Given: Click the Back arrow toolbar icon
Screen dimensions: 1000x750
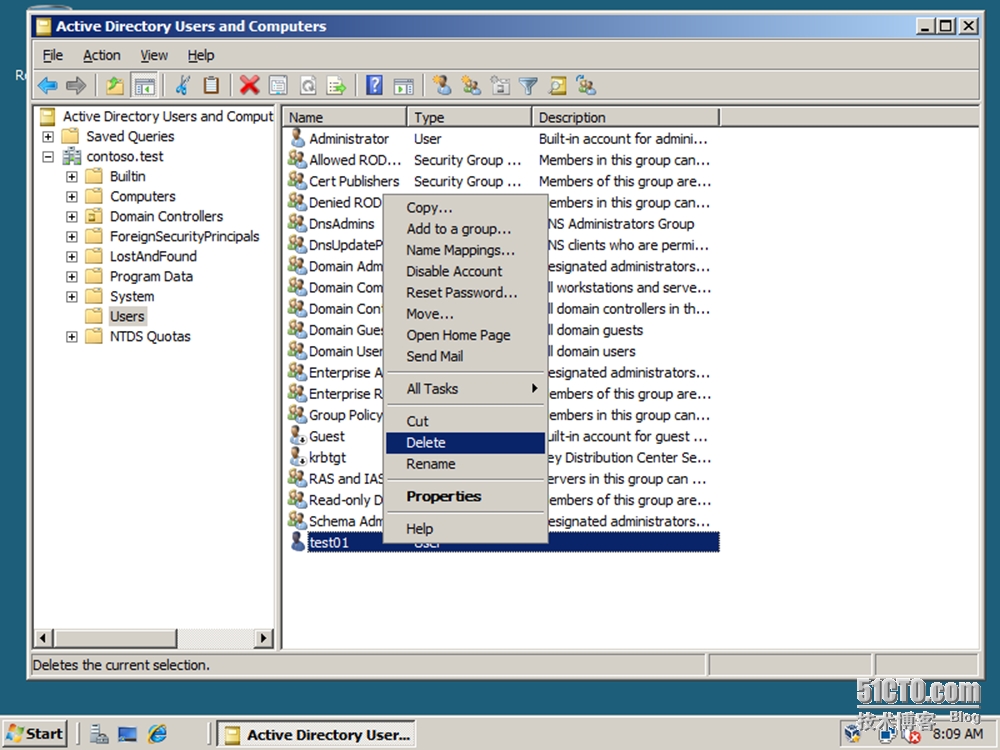Looking at the screenshot, I should point(48,85).
